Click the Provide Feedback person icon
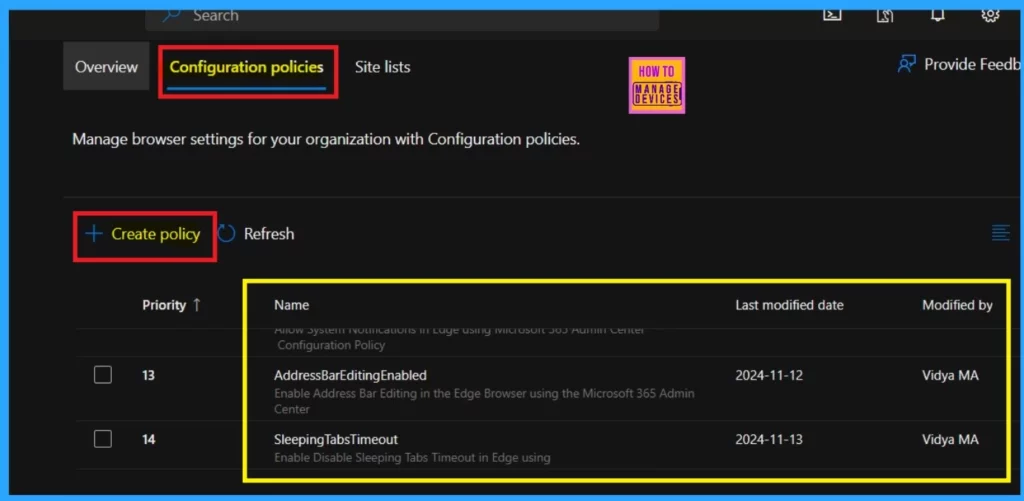The height and width of the screenshot is (501, 1024). tap(906, 64)
